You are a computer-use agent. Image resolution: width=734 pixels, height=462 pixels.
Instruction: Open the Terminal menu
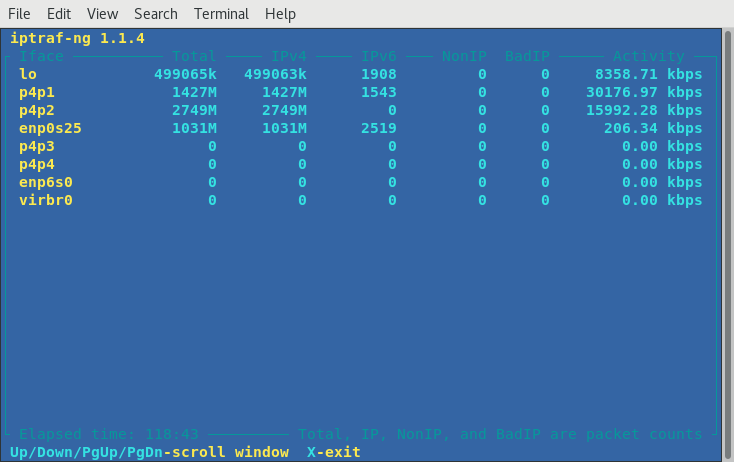point(221,14)
